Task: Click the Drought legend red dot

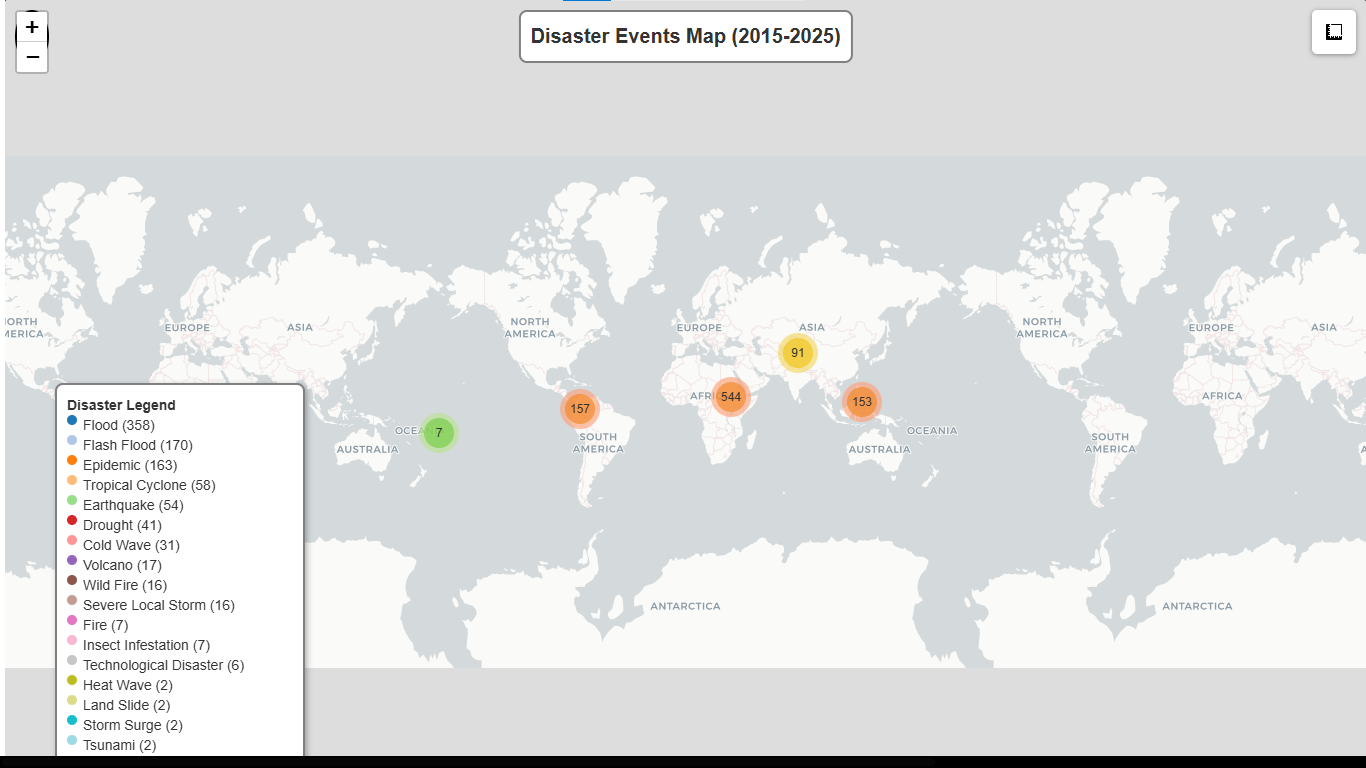Action: 72,520
